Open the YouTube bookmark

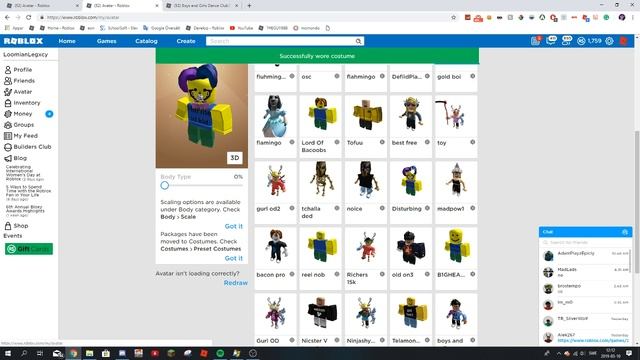click(241, 28)
